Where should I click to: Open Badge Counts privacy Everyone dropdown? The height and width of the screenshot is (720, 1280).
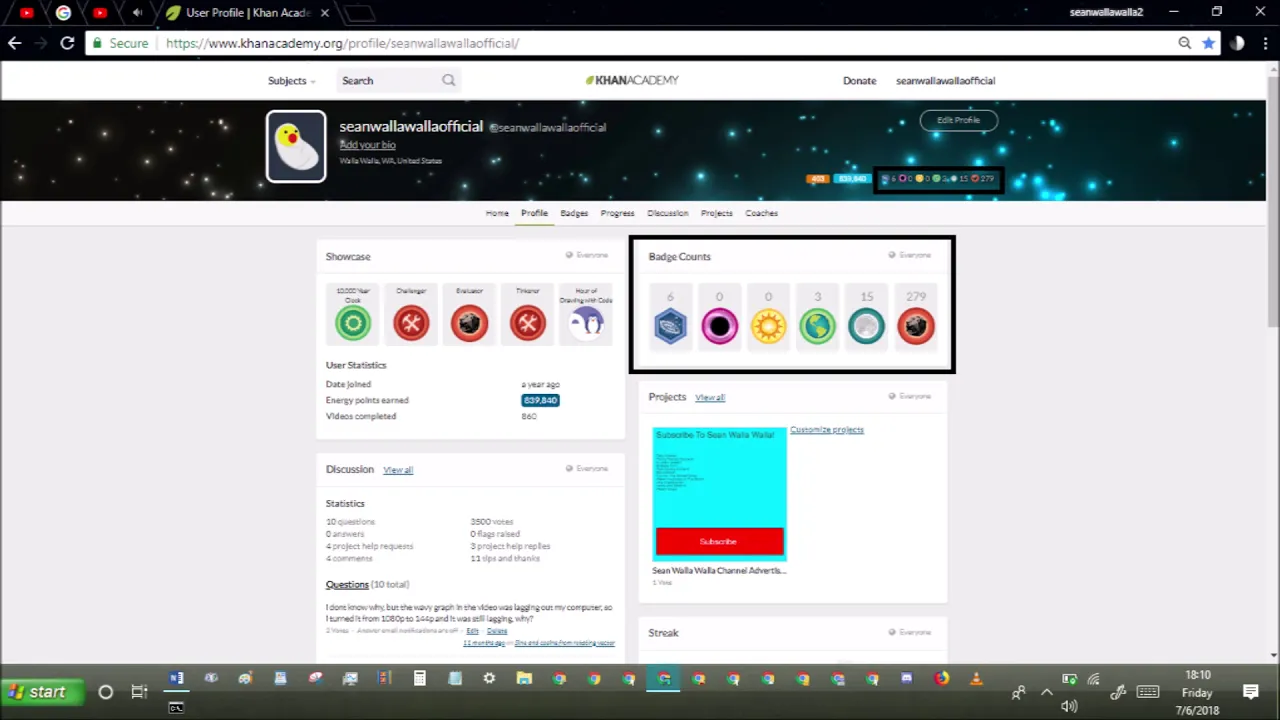click(x=910, y=256)
